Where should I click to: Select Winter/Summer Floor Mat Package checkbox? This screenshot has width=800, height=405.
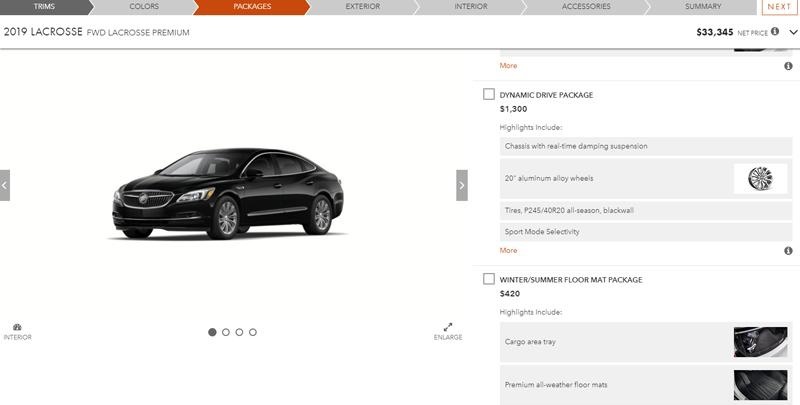tap(489, 279)
